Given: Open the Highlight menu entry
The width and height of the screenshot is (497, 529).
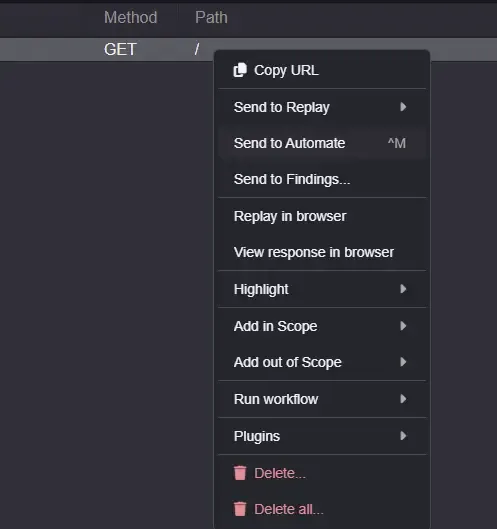Looking at the screenshot, I should 322,289.
